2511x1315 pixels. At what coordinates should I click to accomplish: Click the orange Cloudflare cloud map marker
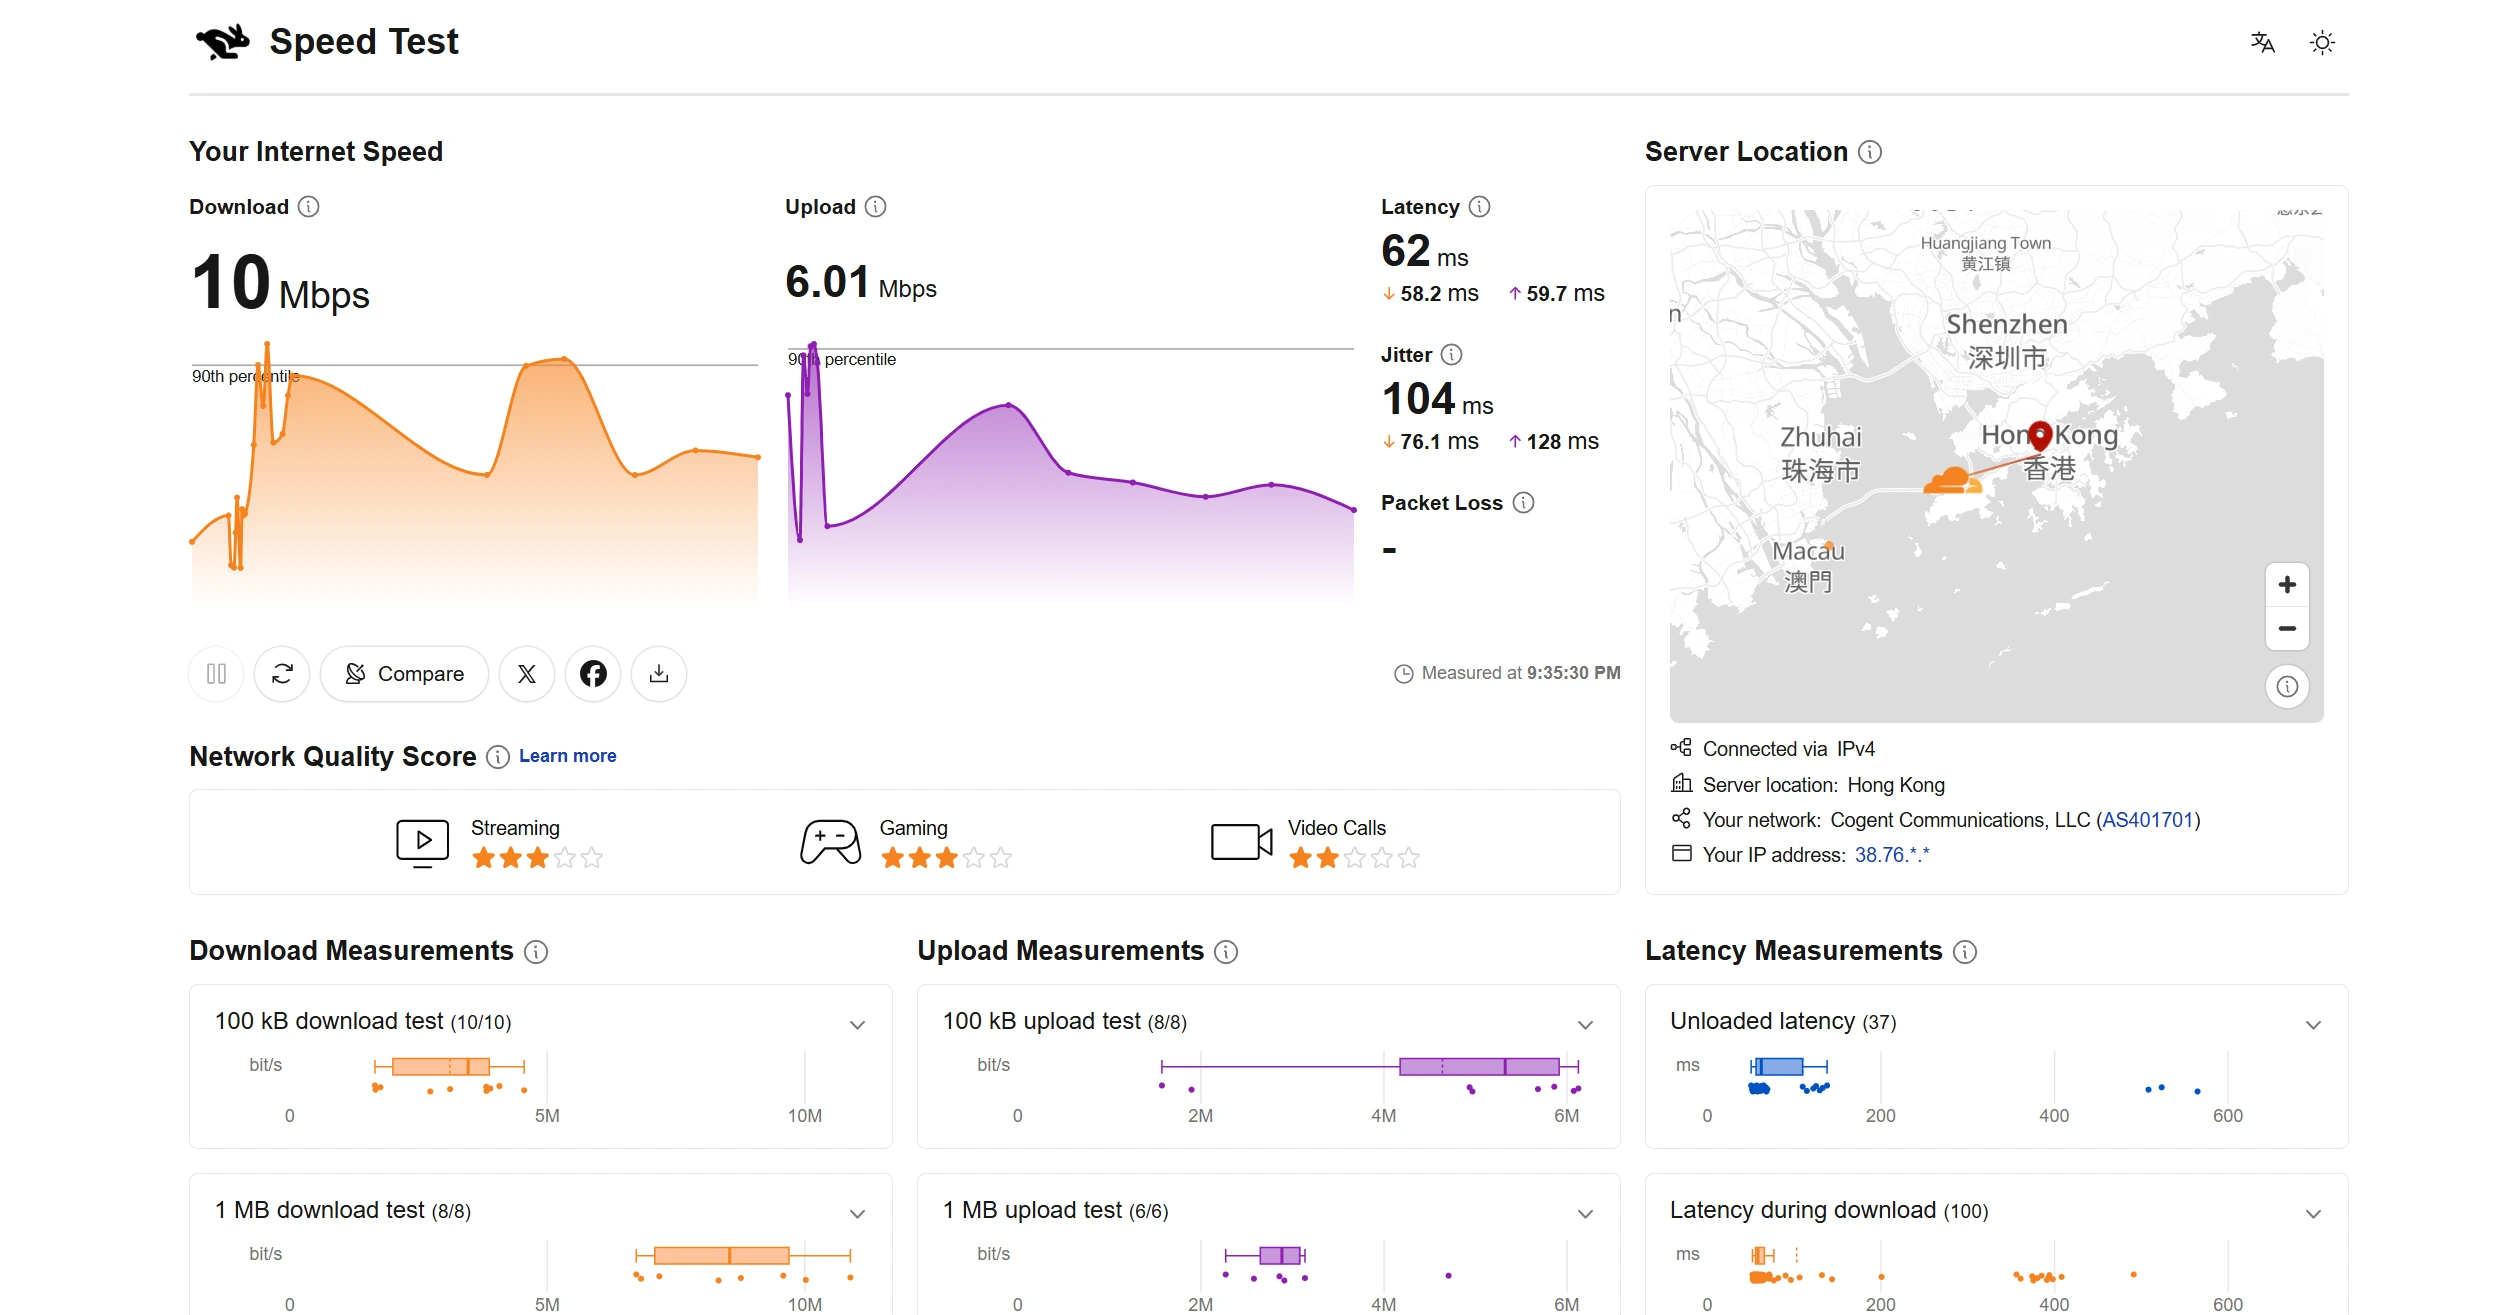tap(1951, 482)
